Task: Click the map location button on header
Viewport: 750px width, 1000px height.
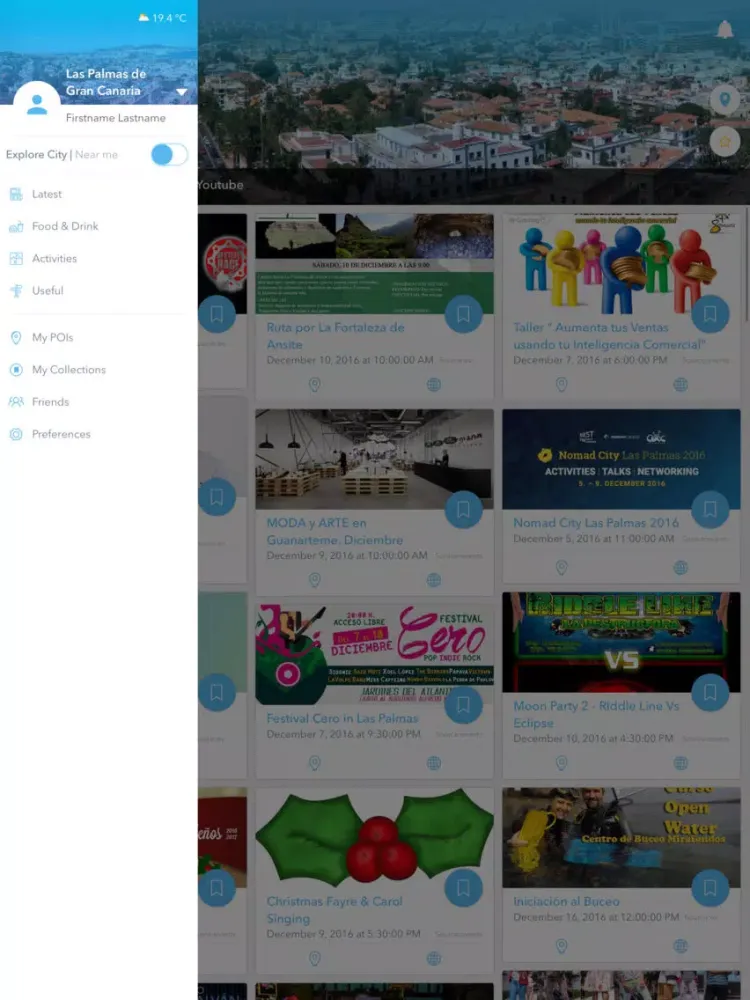Action: [725, 99]
